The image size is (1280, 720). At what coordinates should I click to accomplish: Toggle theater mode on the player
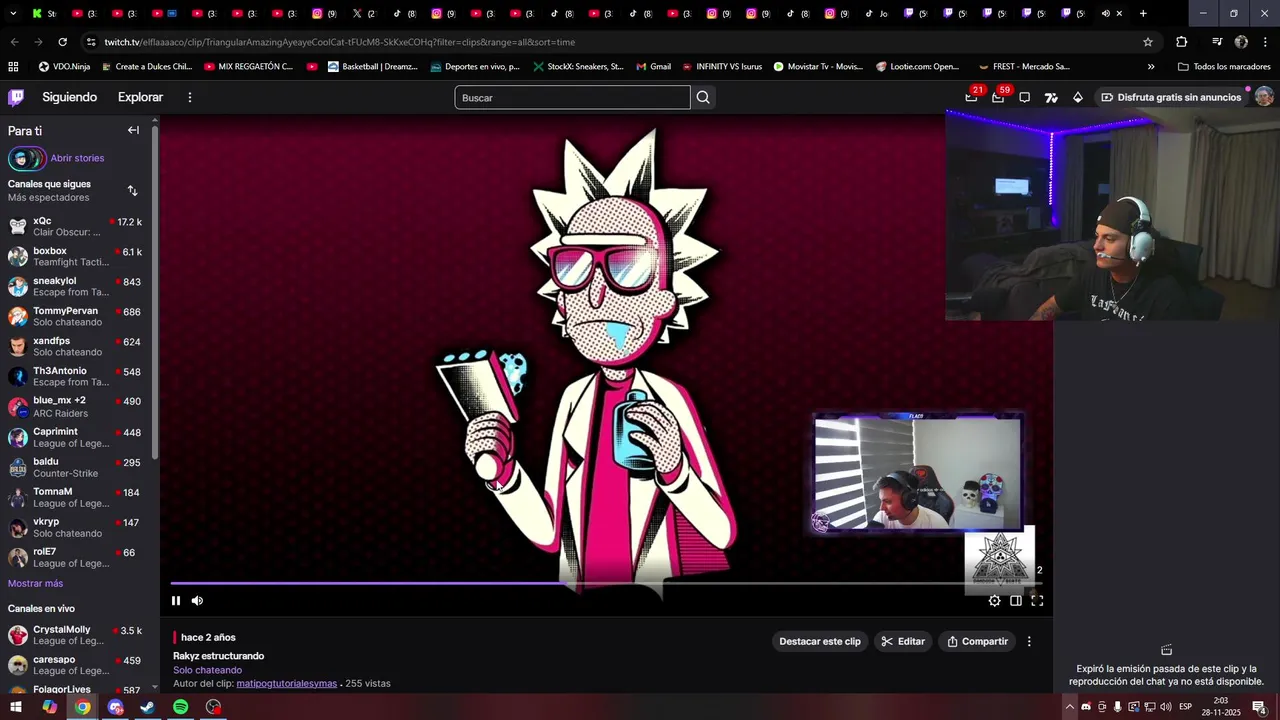pos(1015,600)
